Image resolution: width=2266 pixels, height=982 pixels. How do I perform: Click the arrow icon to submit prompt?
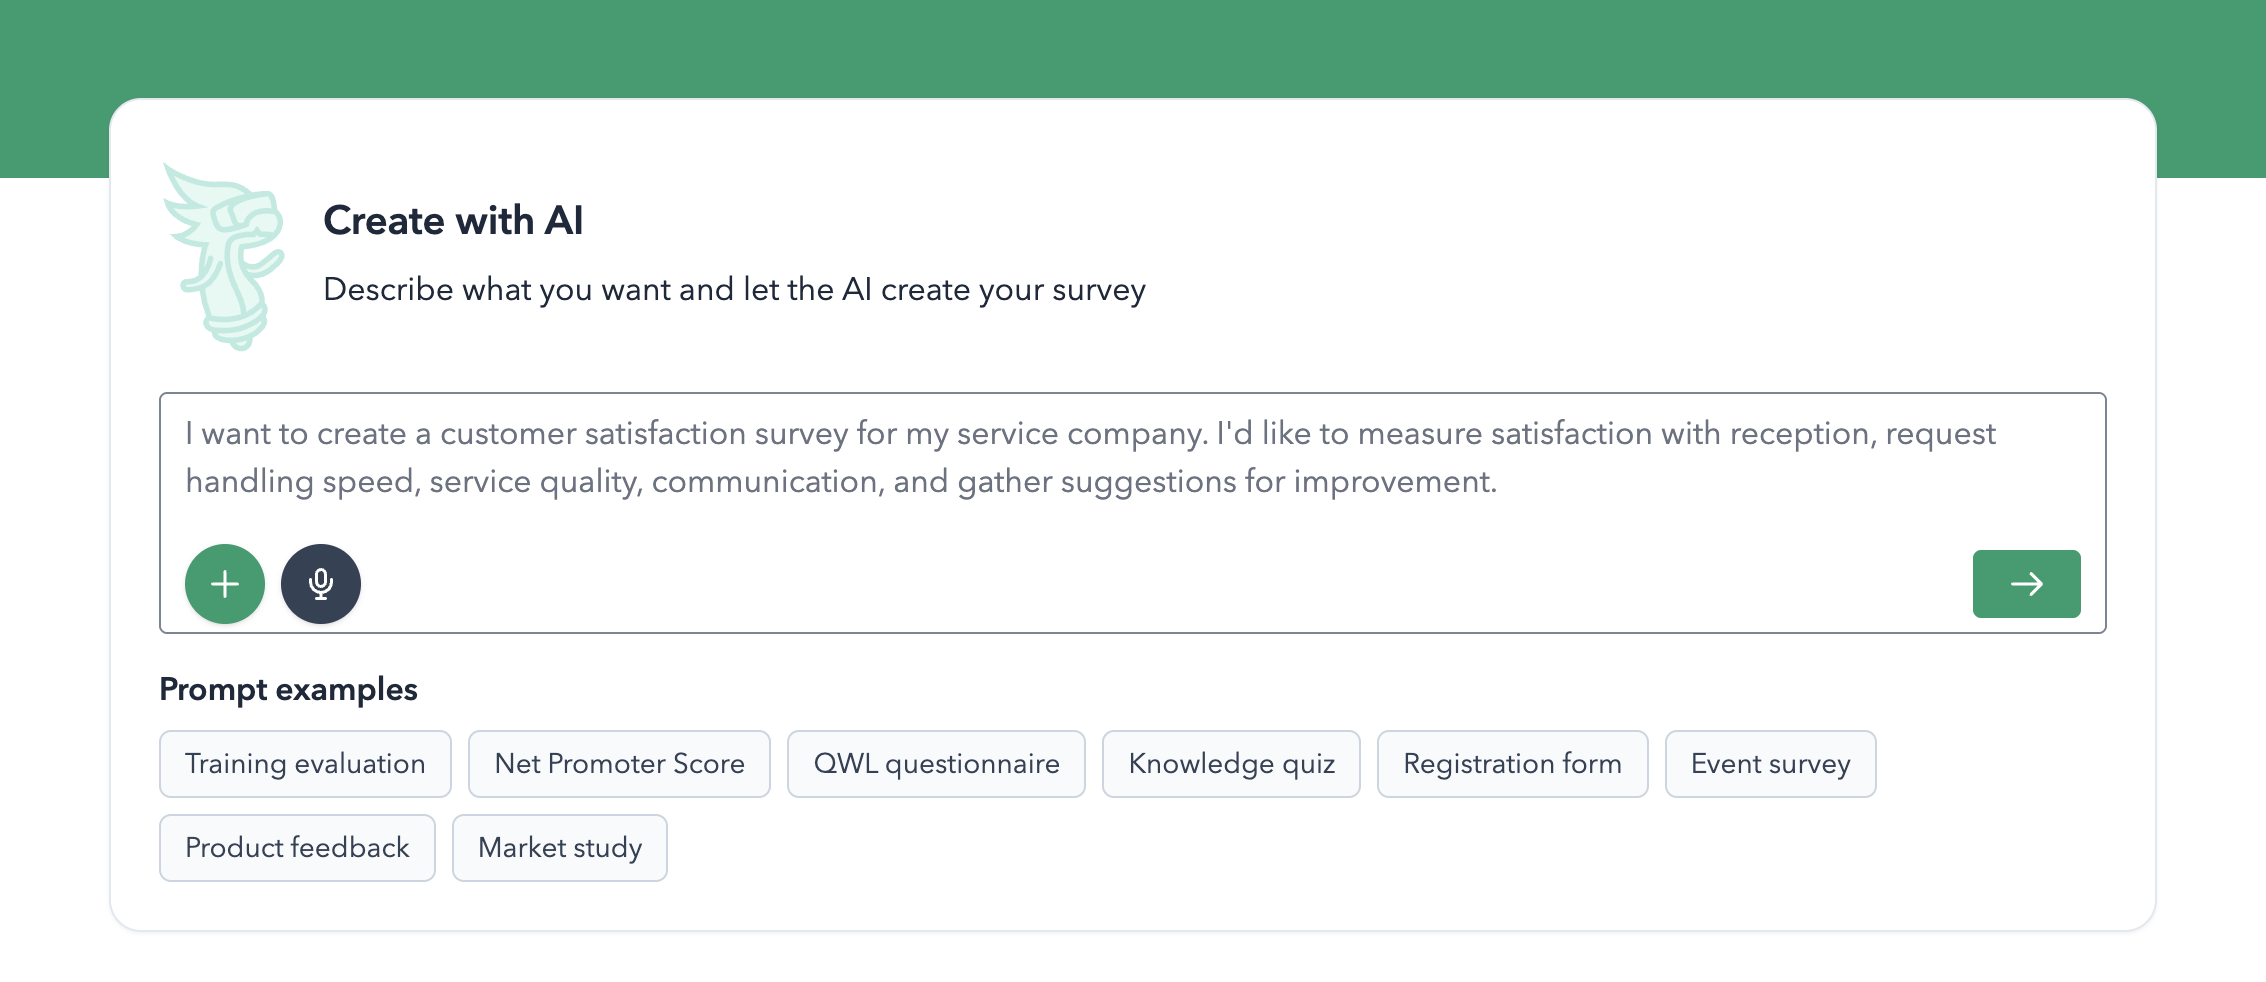(x=2026, y=583)
